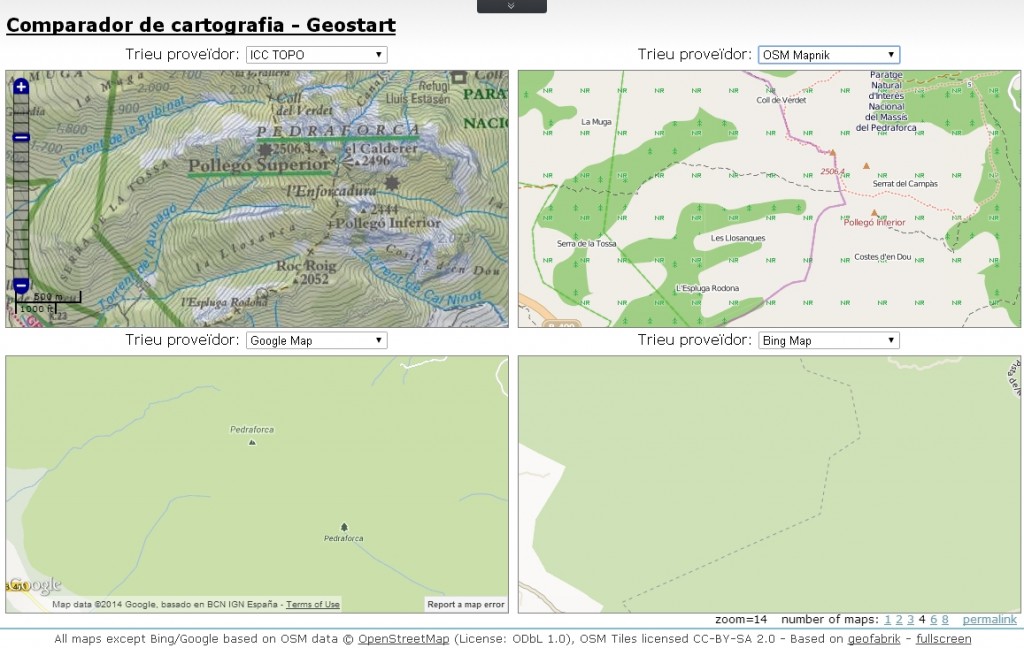
Task: Click the Serrat del Campàs peak triangle
Action: coord(867,166)
